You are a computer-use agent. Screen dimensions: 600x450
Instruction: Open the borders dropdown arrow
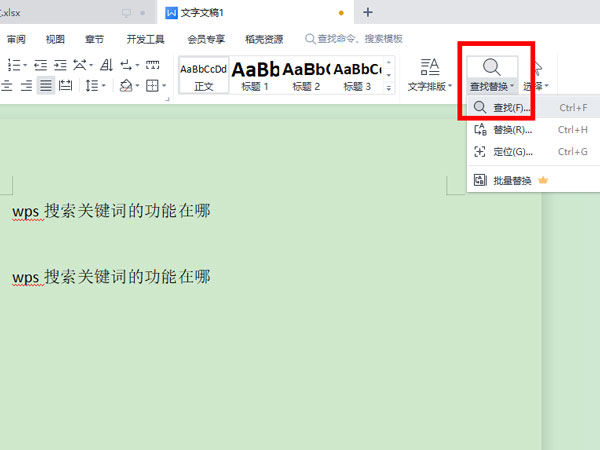pyautogui.click(x=164, y=85)
